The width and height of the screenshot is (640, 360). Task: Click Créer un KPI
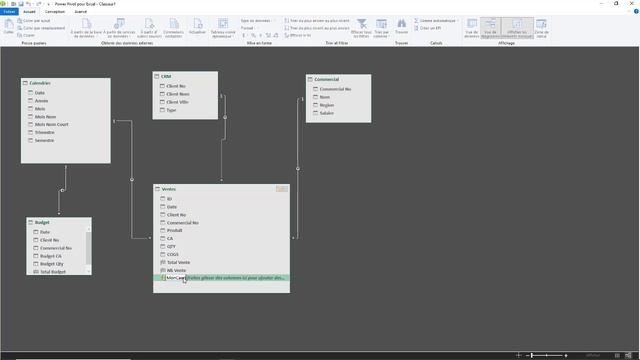click(427, 28)
